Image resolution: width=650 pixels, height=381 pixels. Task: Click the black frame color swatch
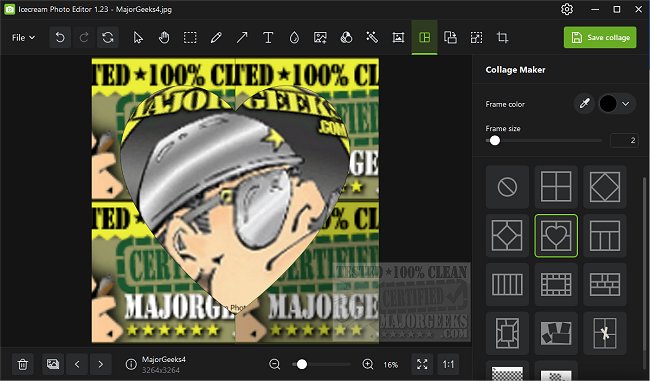608,104
